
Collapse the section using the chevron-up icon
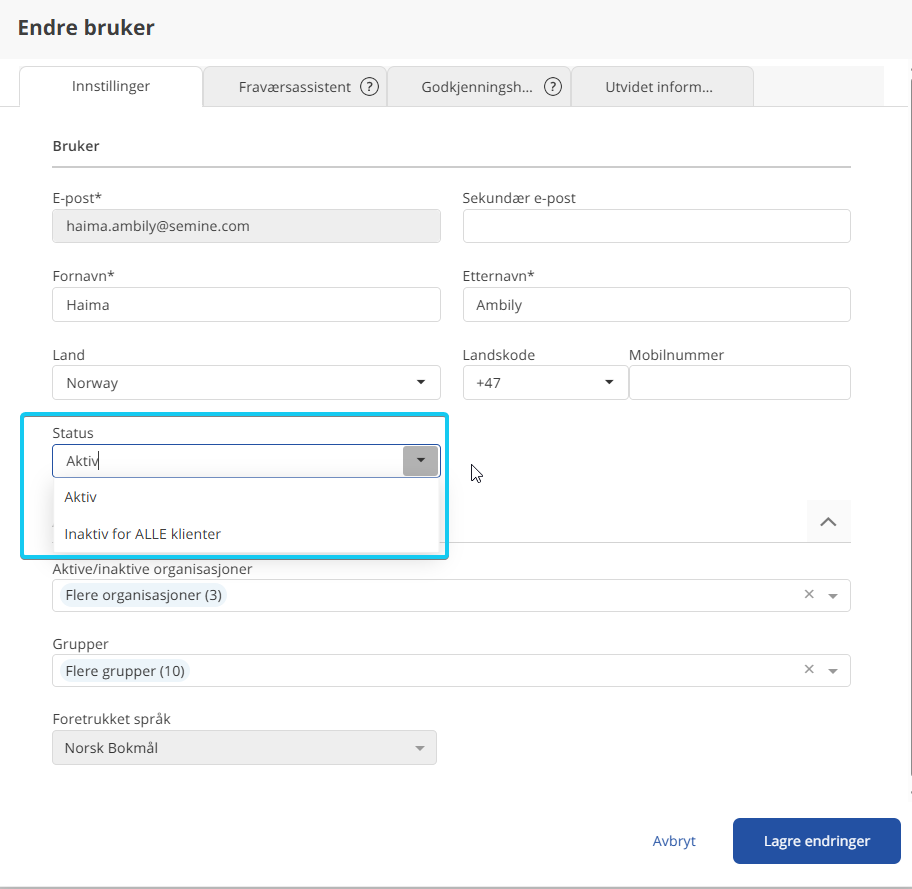point(828,521)
